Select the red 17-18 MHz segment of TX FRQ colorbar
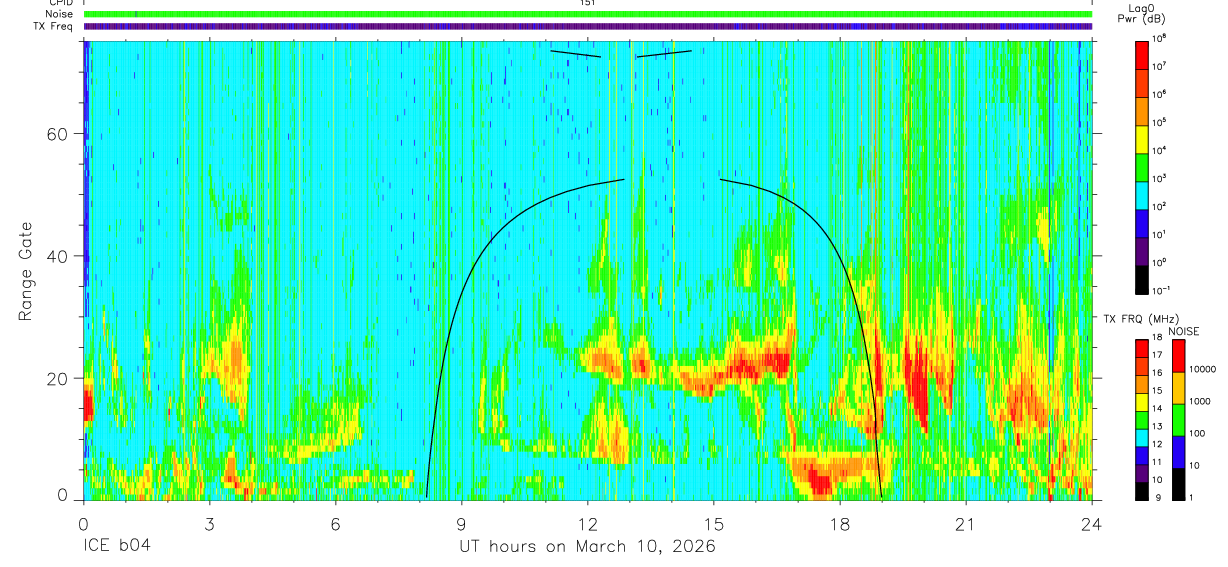This screenshot has height=567, width=1228. [x=1142, y=349]
